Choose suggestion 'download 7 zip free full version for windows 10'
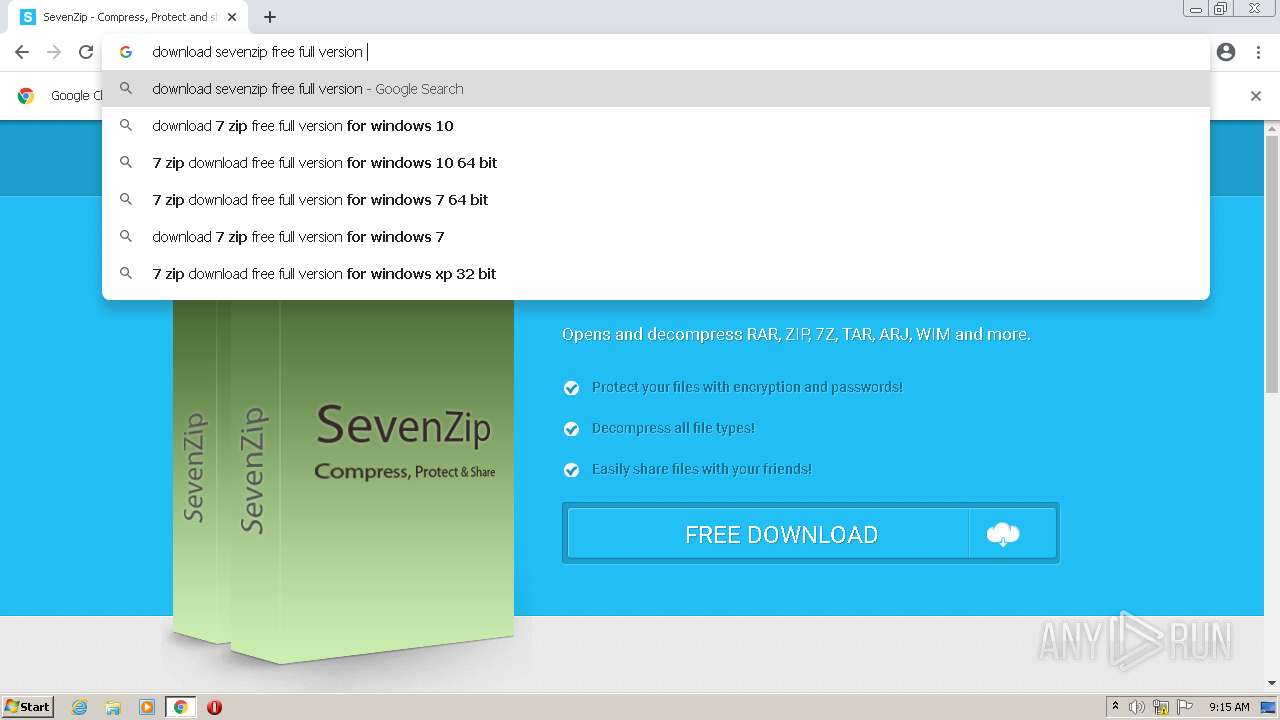 pyautogui.click(x=656, y=126)
